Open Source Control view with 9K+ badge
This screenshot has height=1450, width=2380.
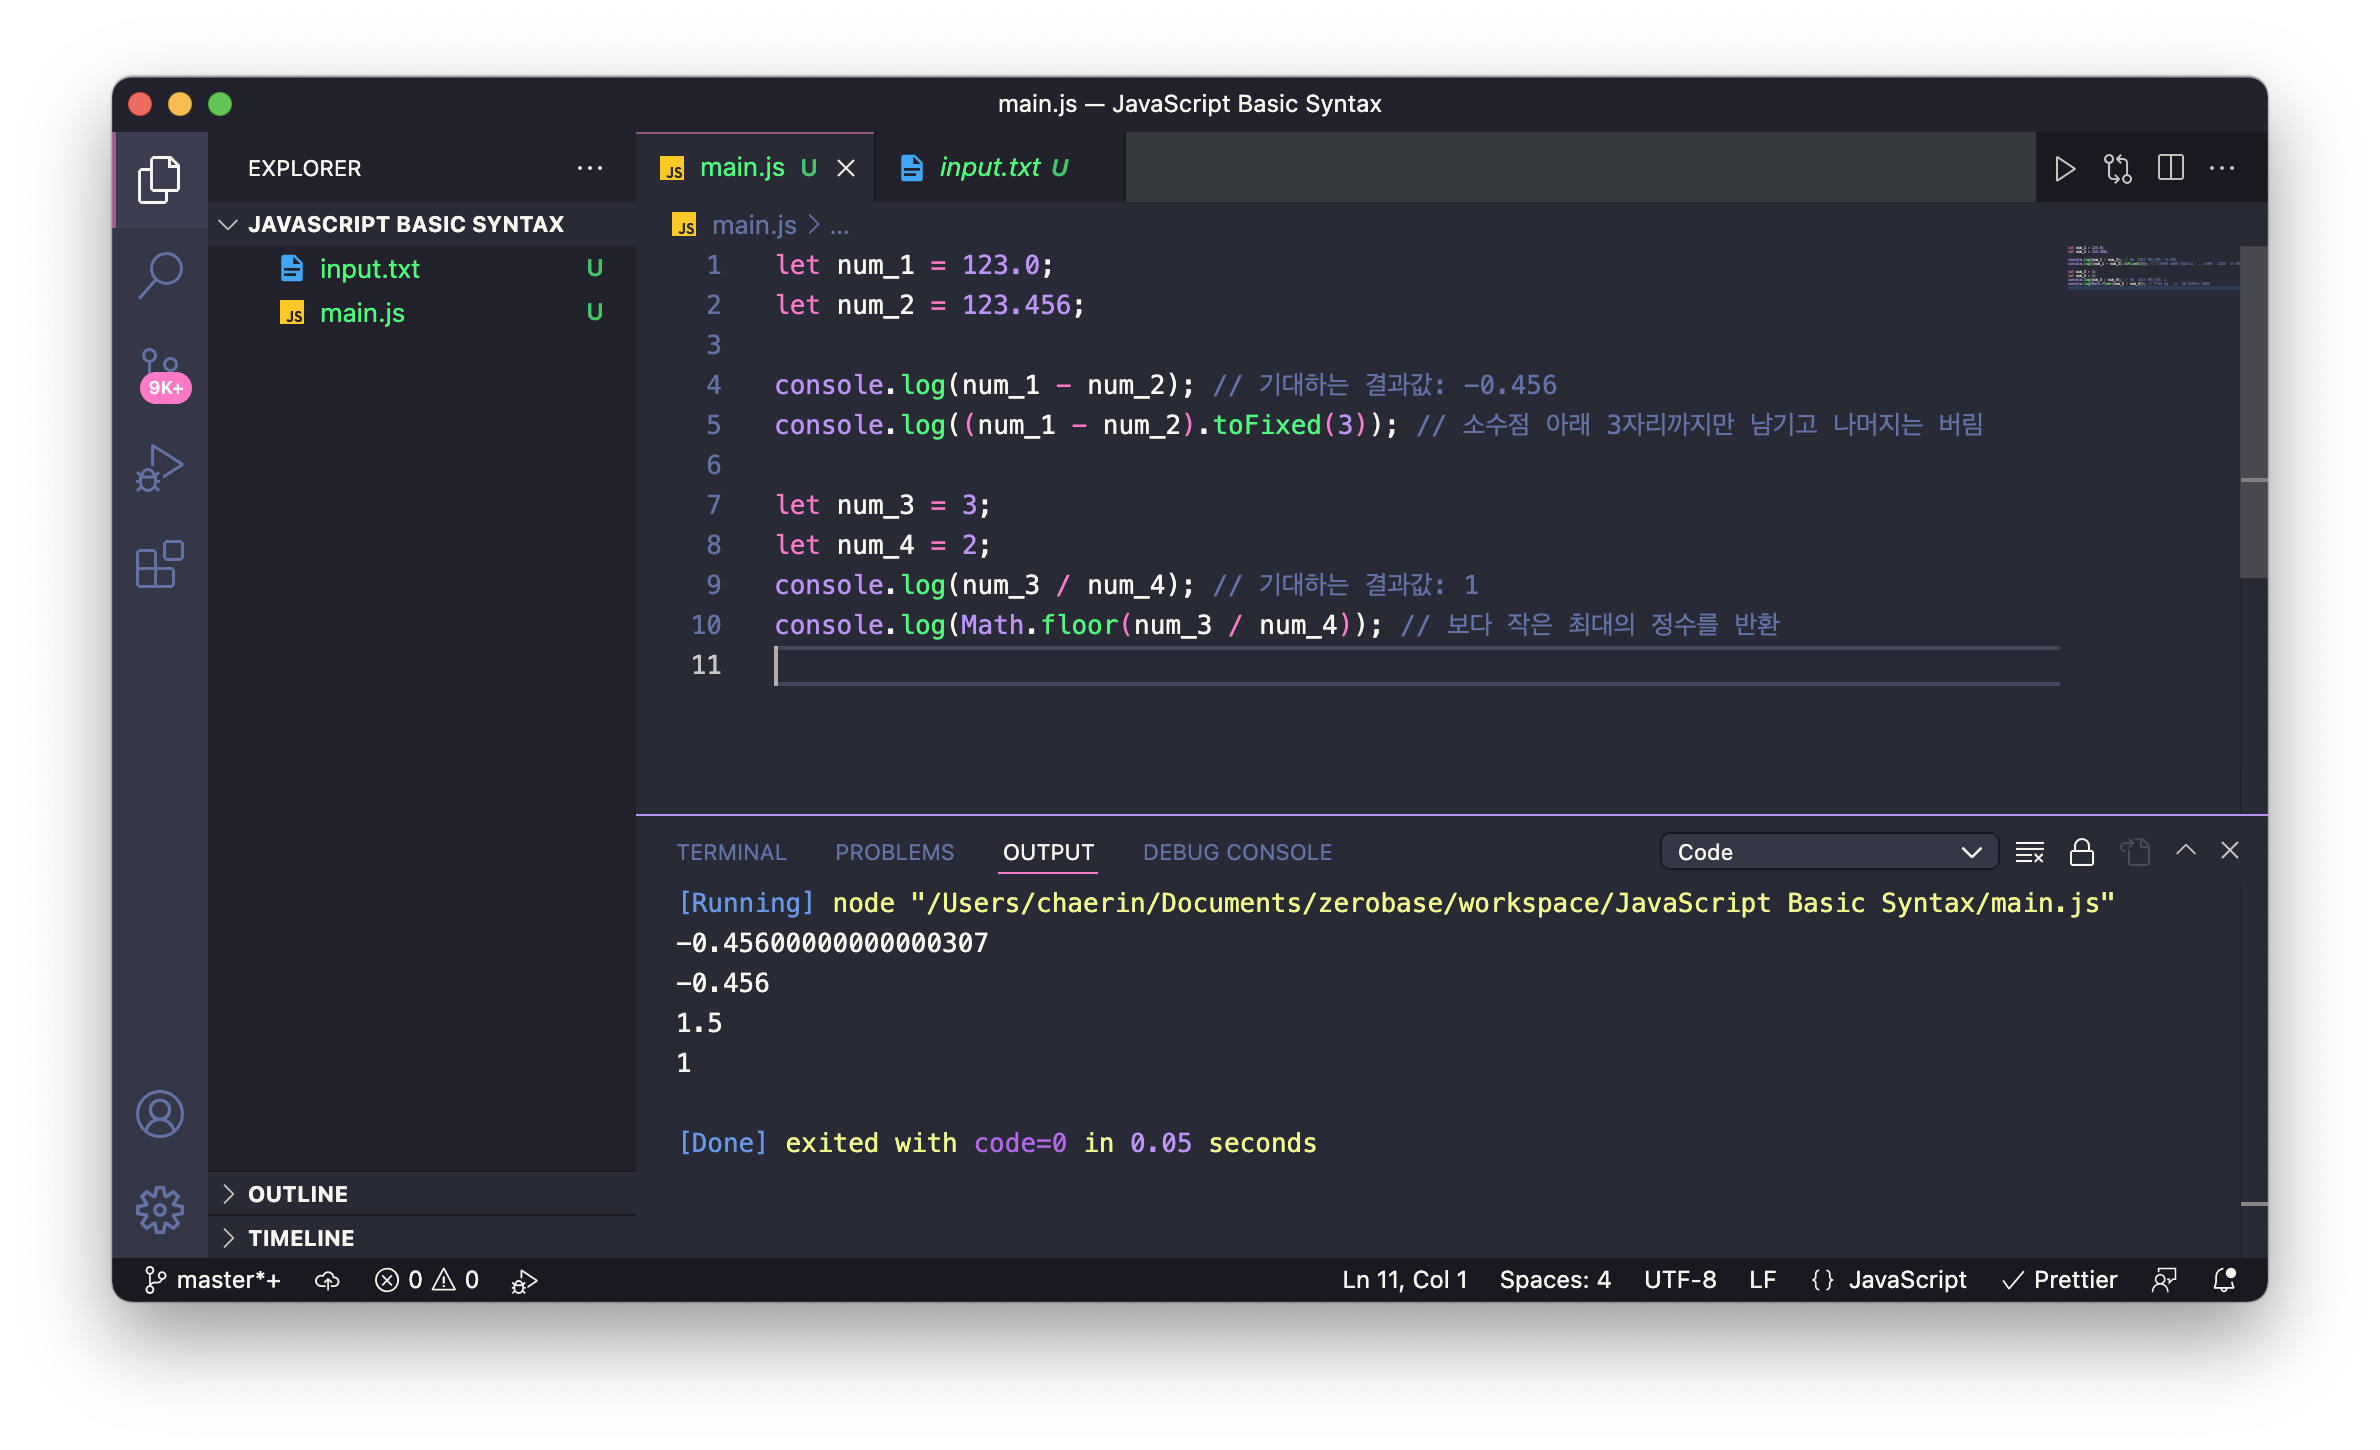click(160, 372)
